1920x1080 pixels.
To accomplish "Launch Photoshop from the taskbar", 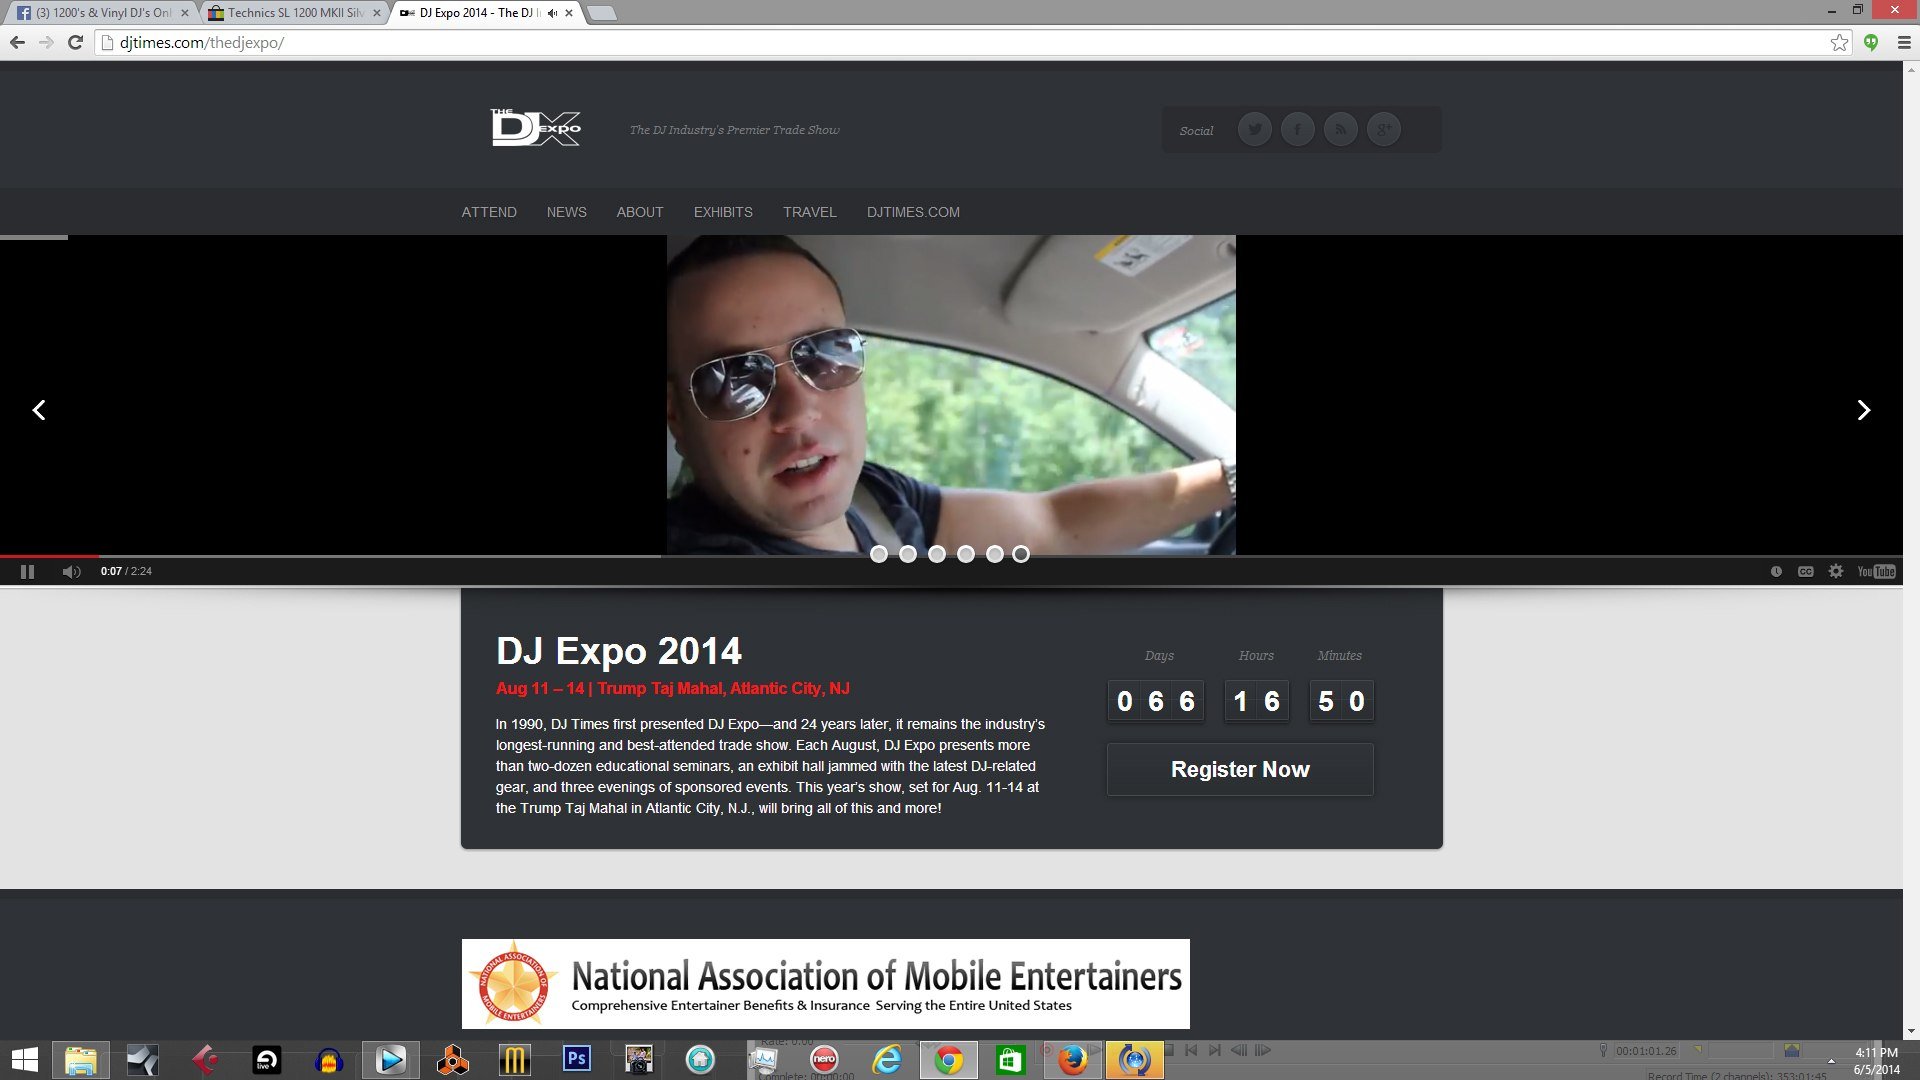I will (x=577, y=1059).
